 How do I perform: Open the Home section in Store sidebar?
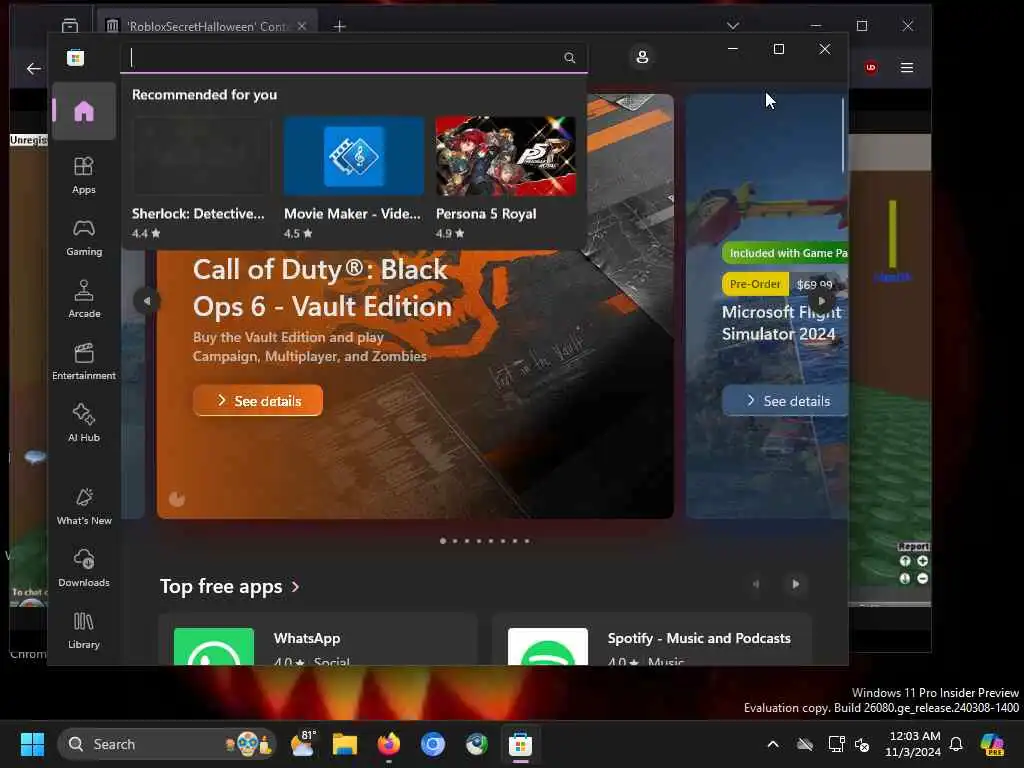[84, 112]
